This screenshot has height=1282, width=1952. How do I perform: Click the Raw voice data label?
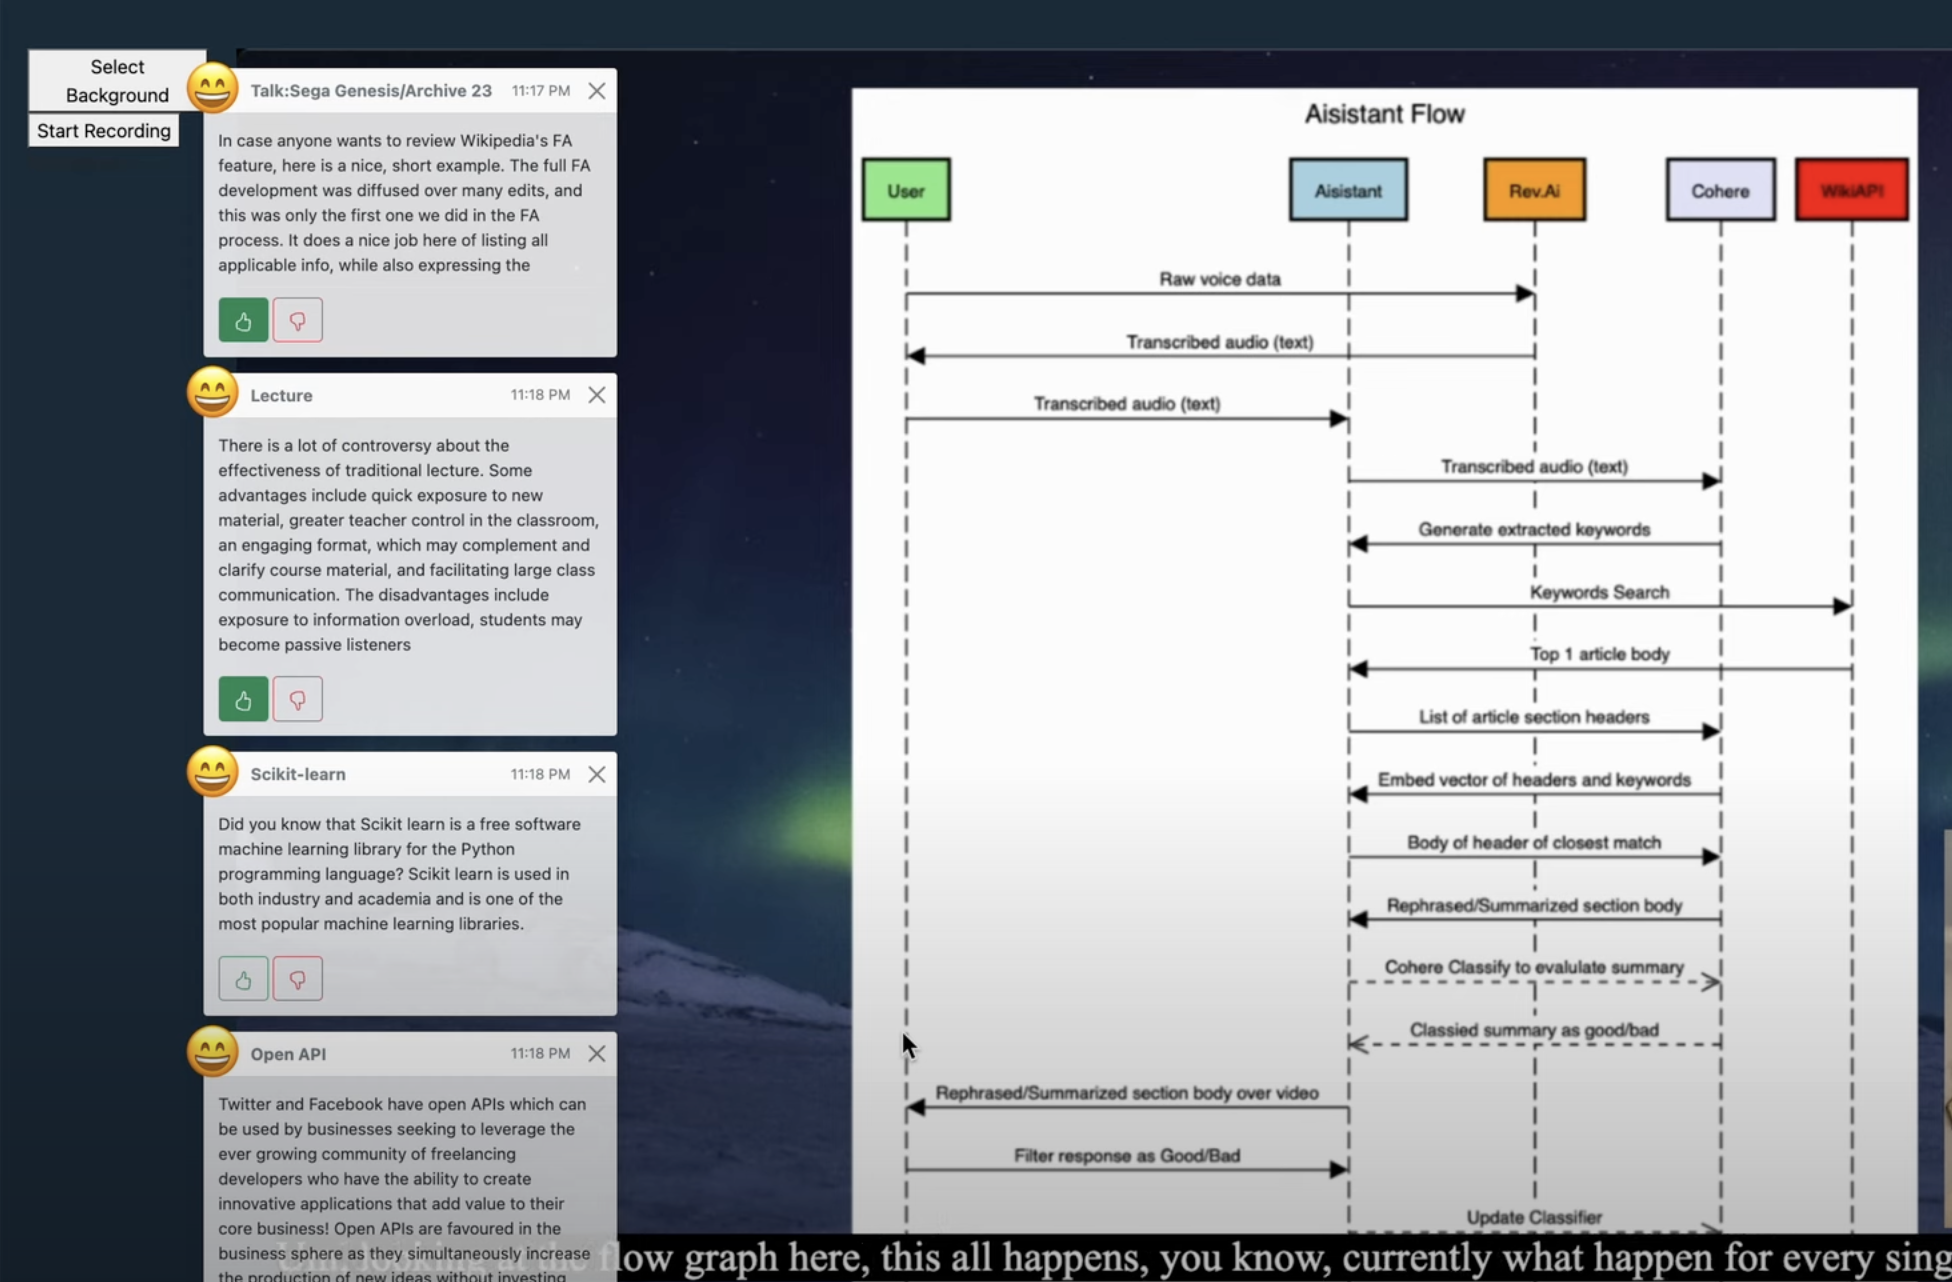1219,279
